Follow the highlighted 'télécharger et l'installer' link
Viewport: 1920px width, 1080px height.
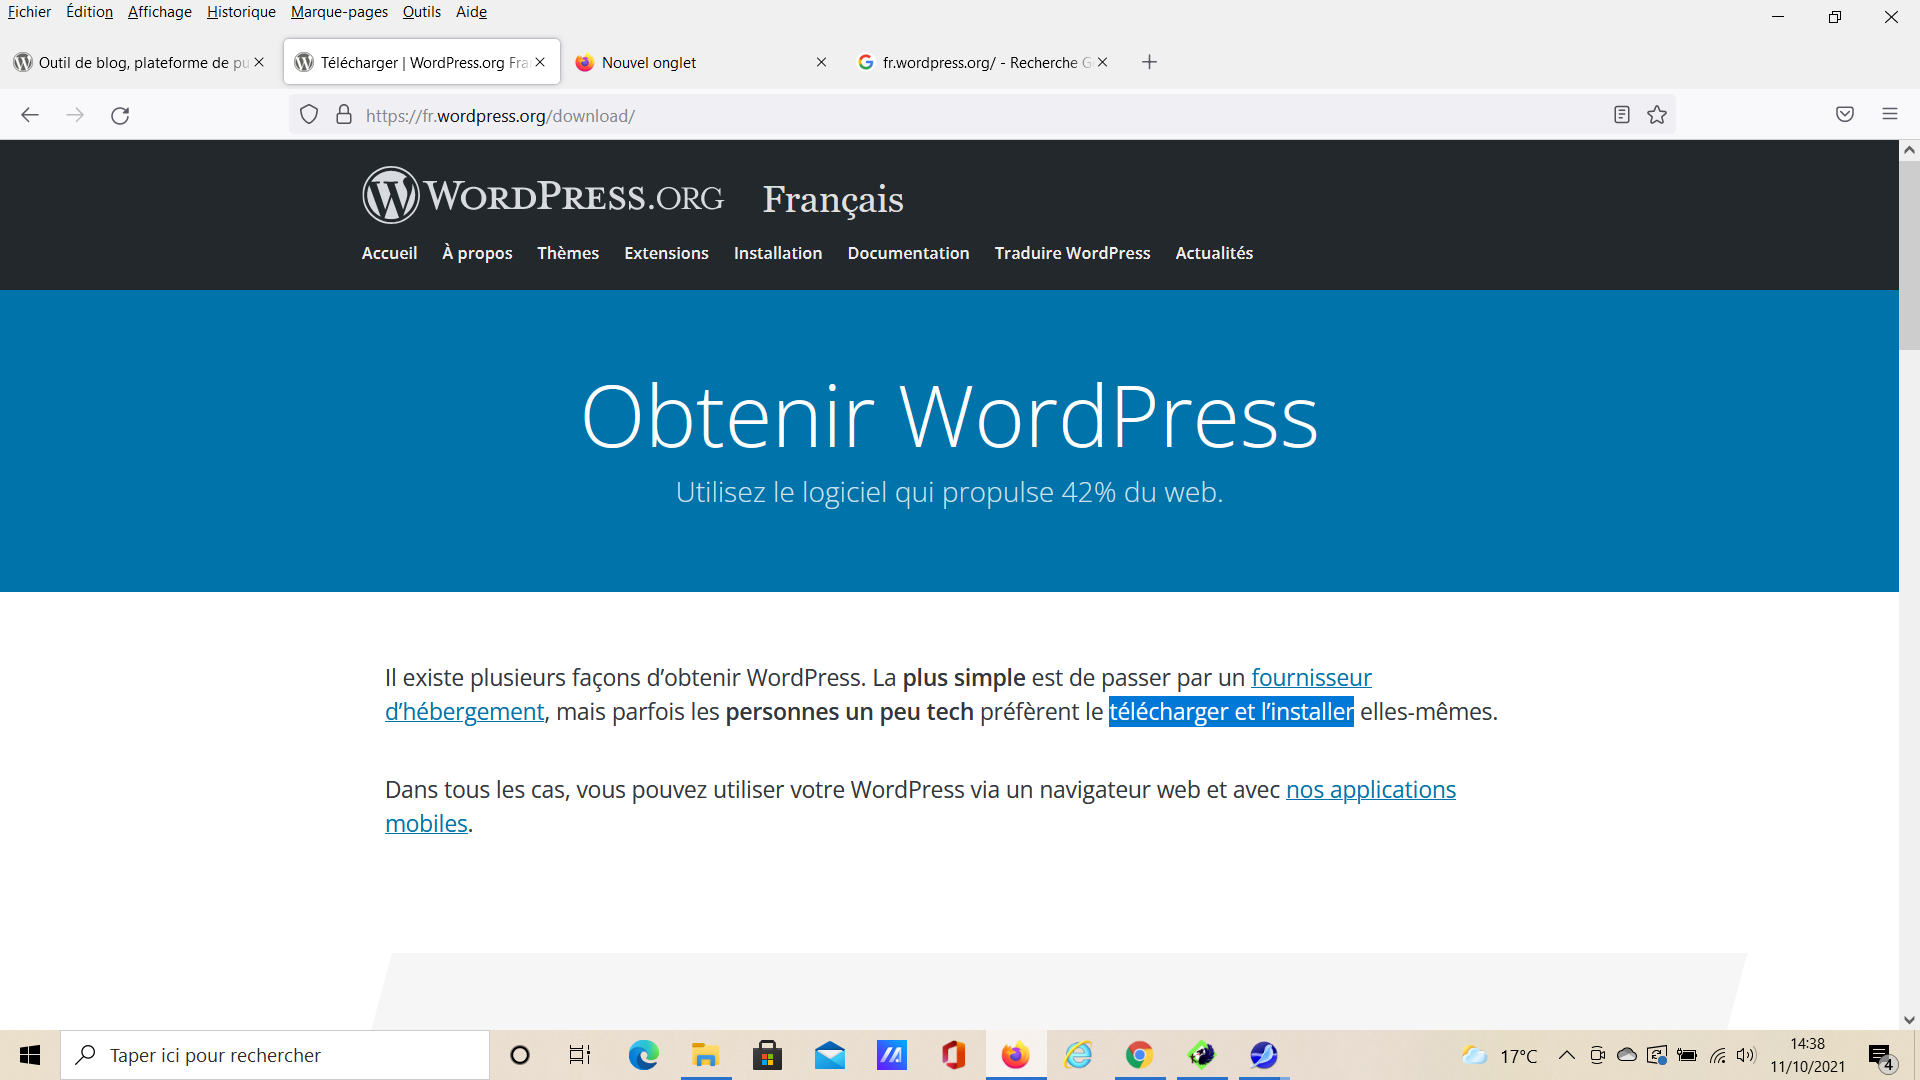click(1231, 712)
